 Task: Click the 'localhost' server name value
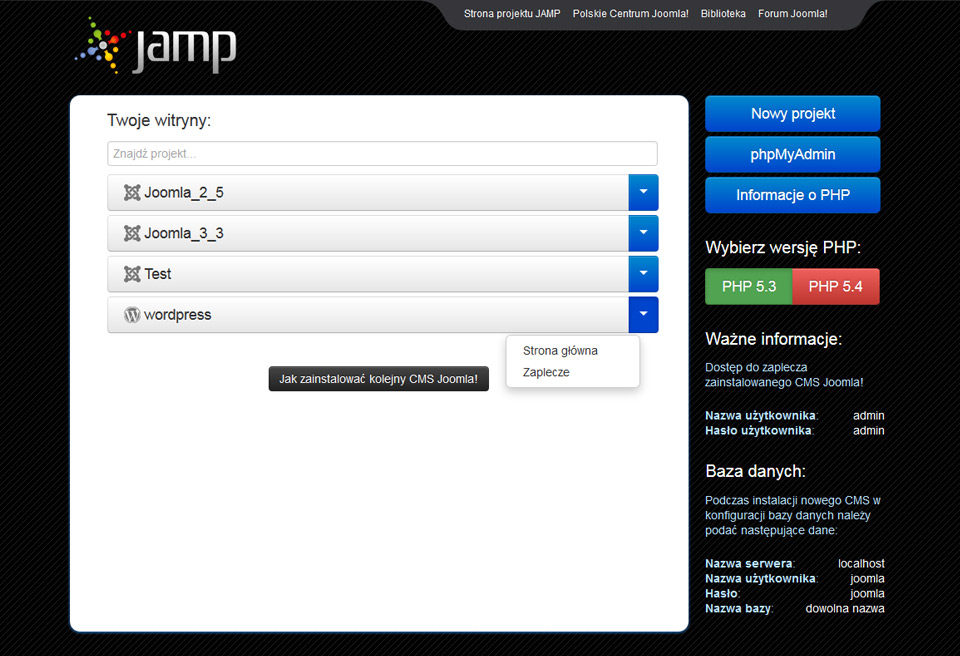click(861, 564)
